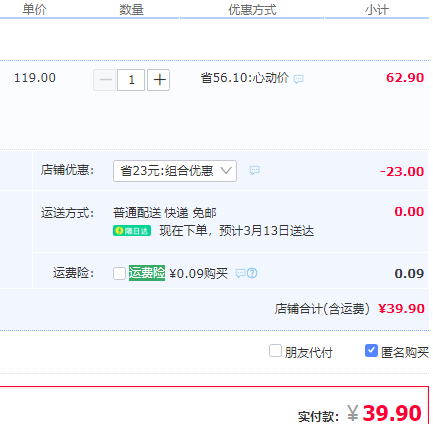
Task: Click the 省56.10:心动价 discount text
Action: click(x=245, y=78)
